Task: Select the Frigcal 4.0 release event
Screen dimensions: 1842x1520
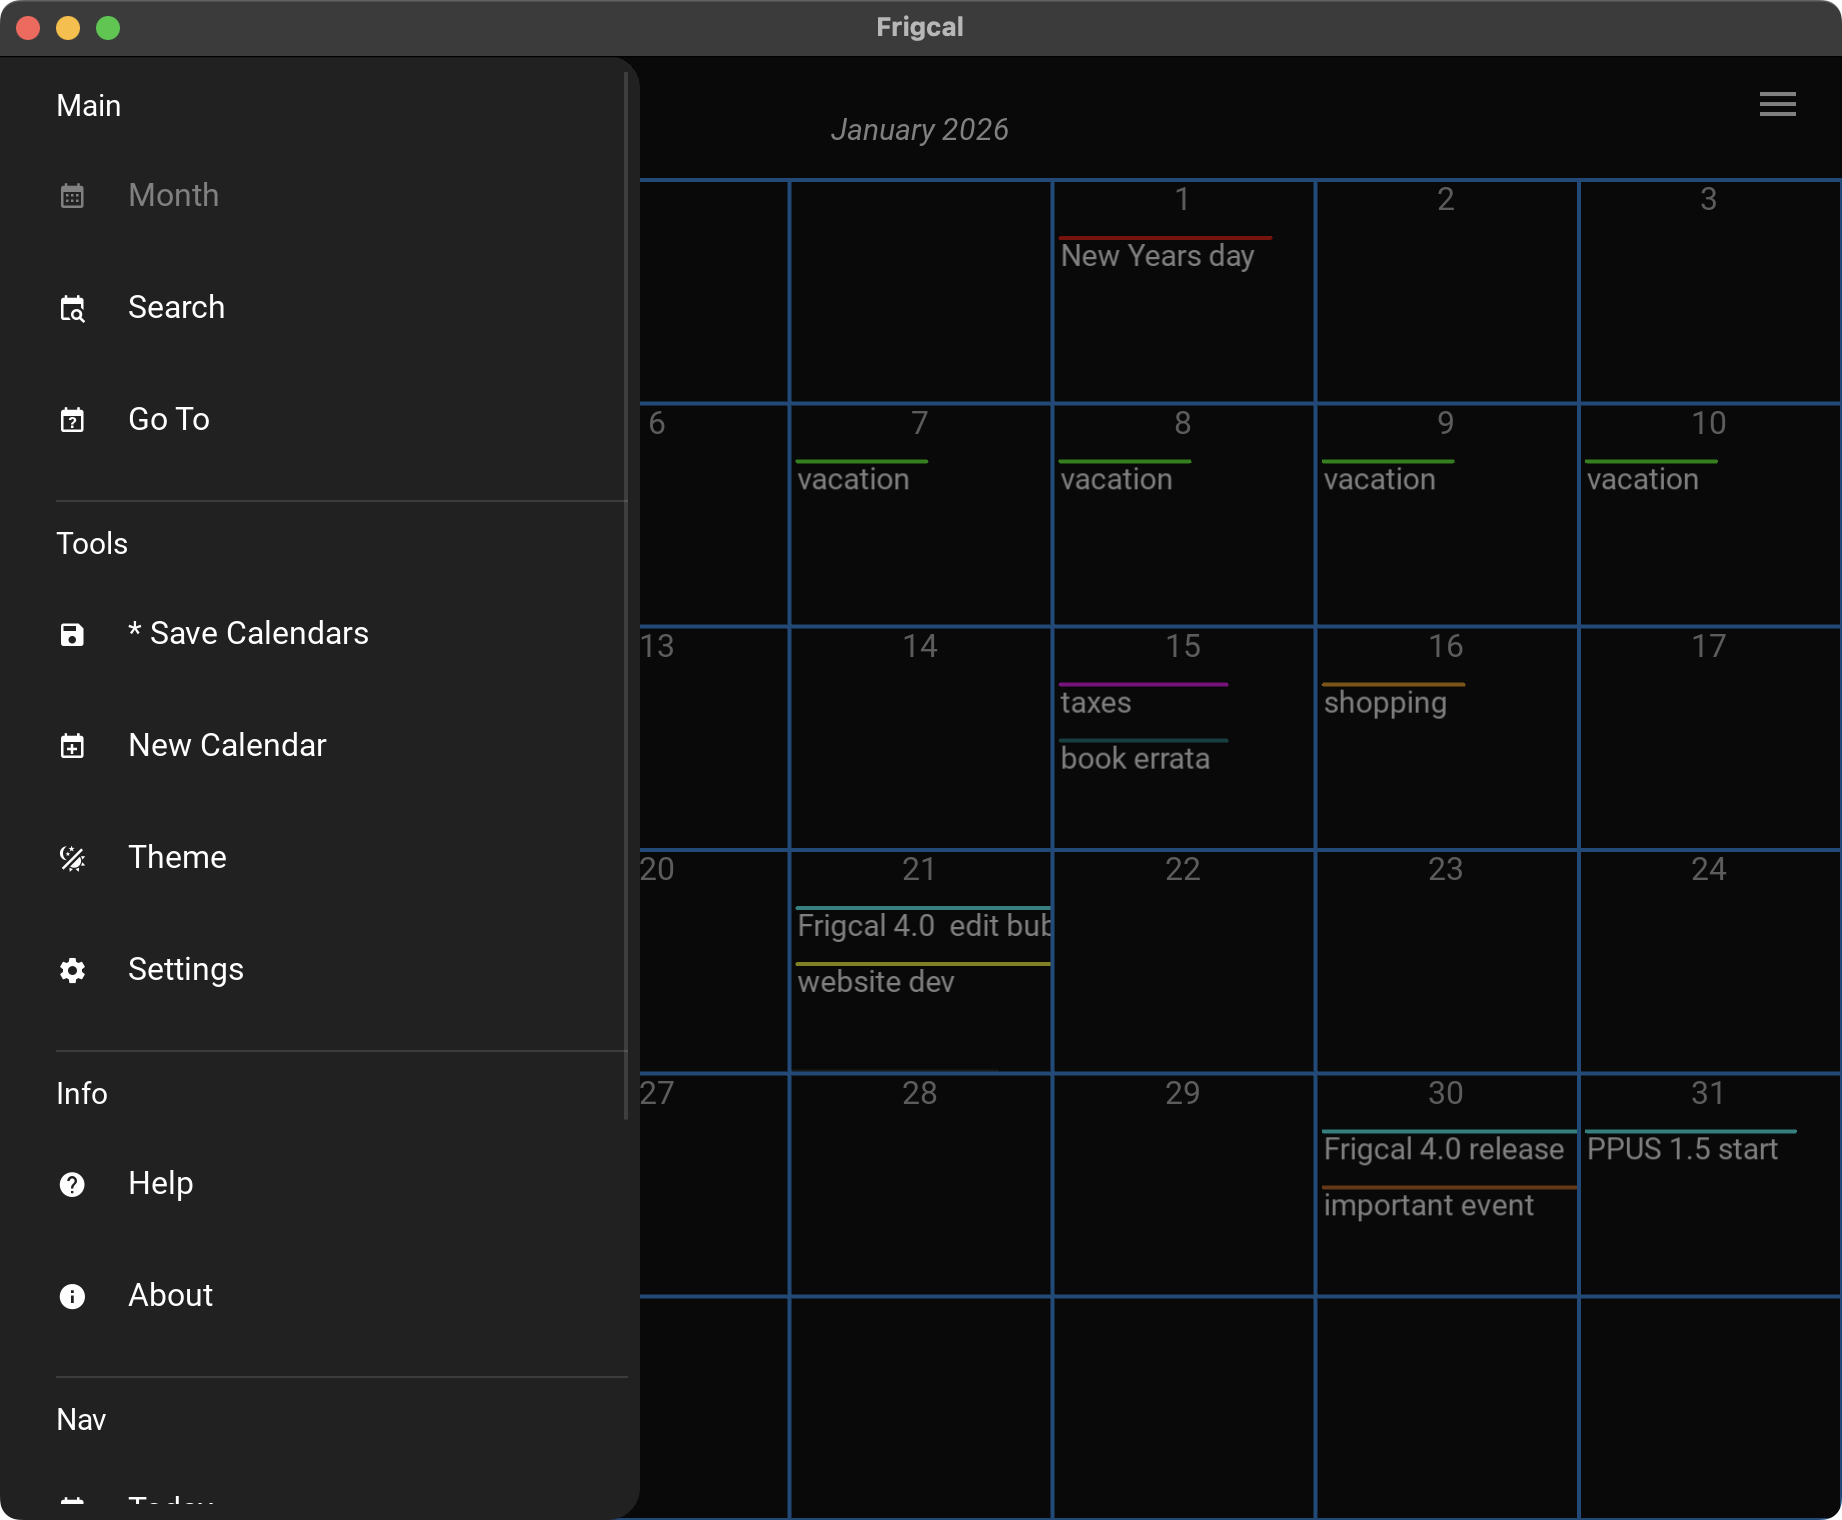Action: [x=1443, y=1149]
